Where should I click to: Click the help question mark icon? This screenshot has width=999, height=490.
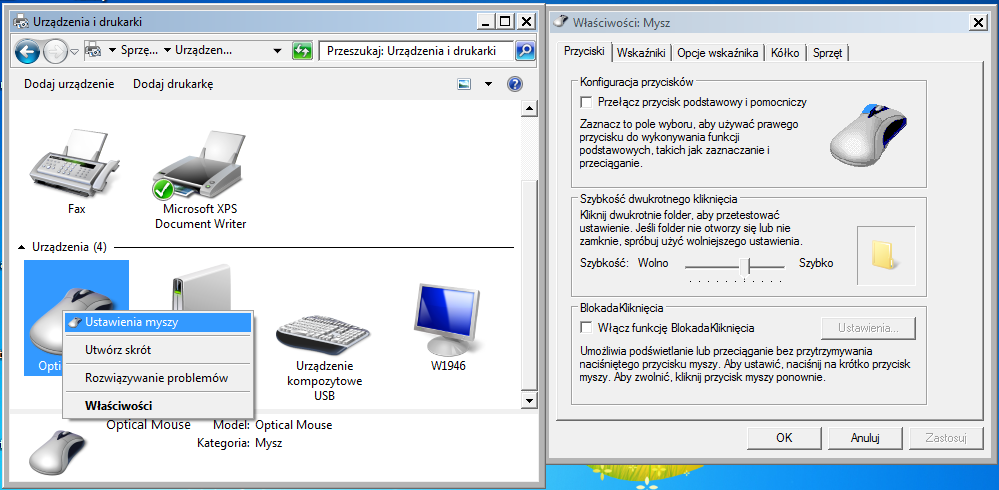(x=515, y=85)
